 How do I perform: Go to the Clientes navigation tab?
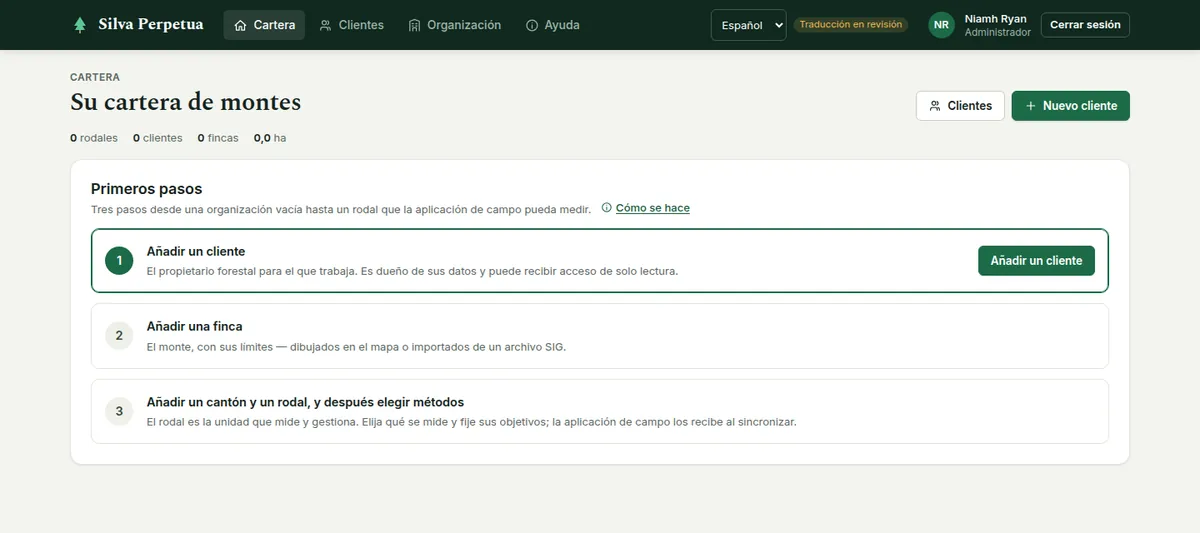pyautogui.click(x=351, y=25)
